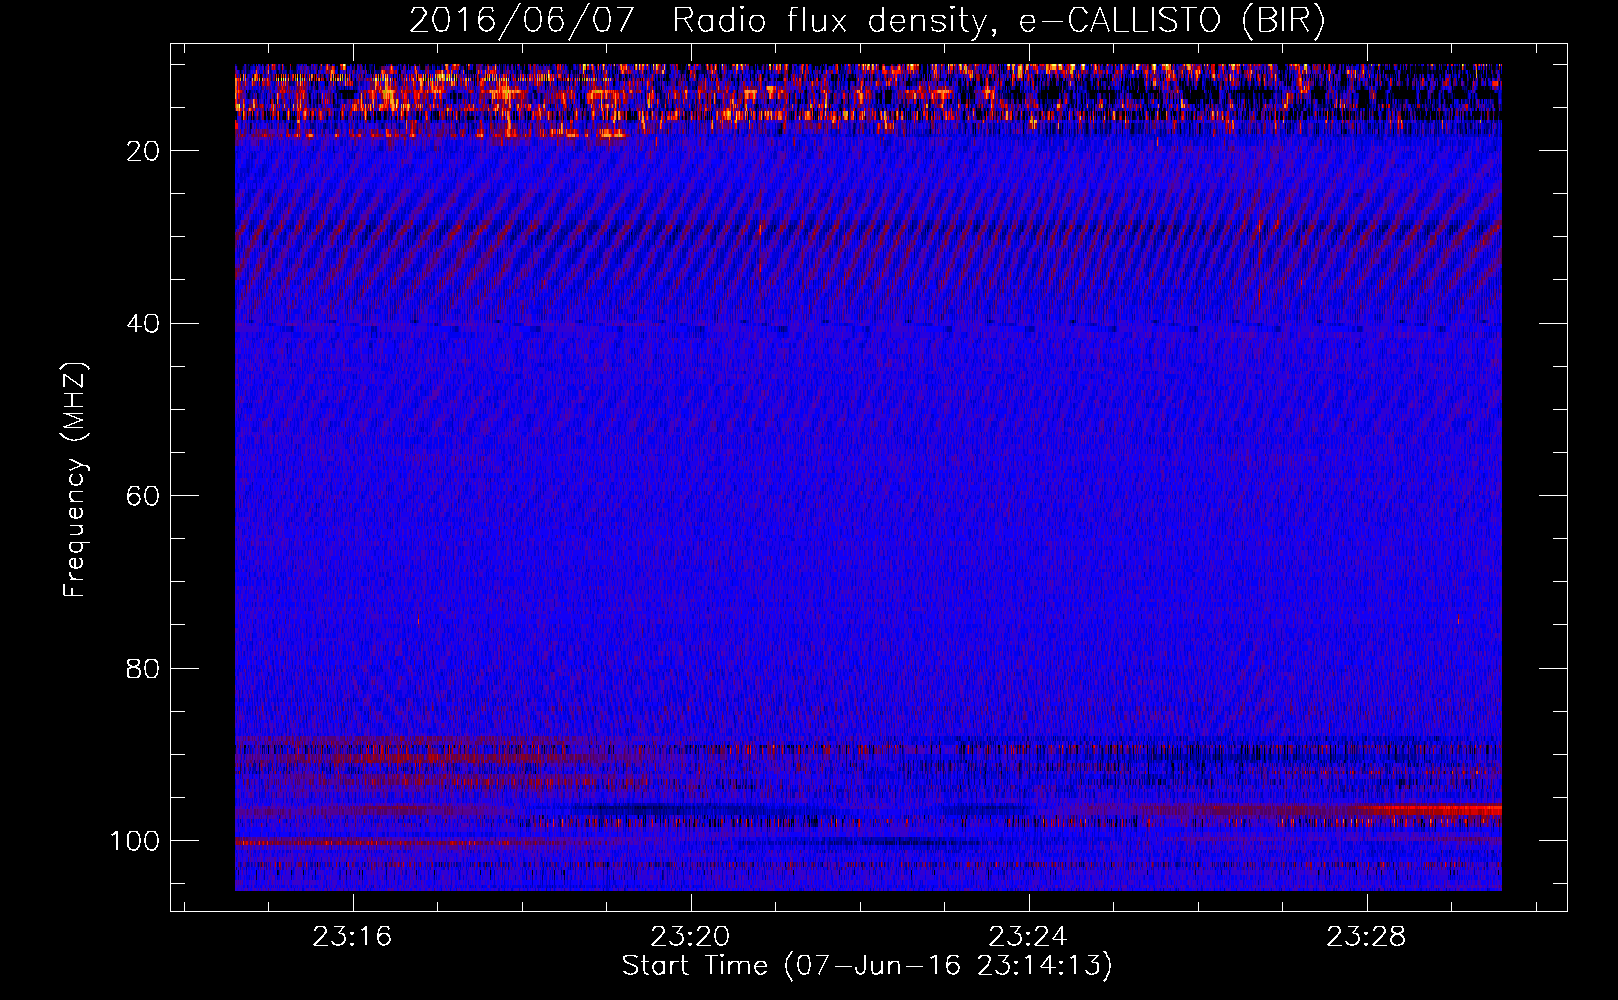1618x1000 pixels.
Task: Click the 23:28 time tick label
Action: pos(1366,937)
